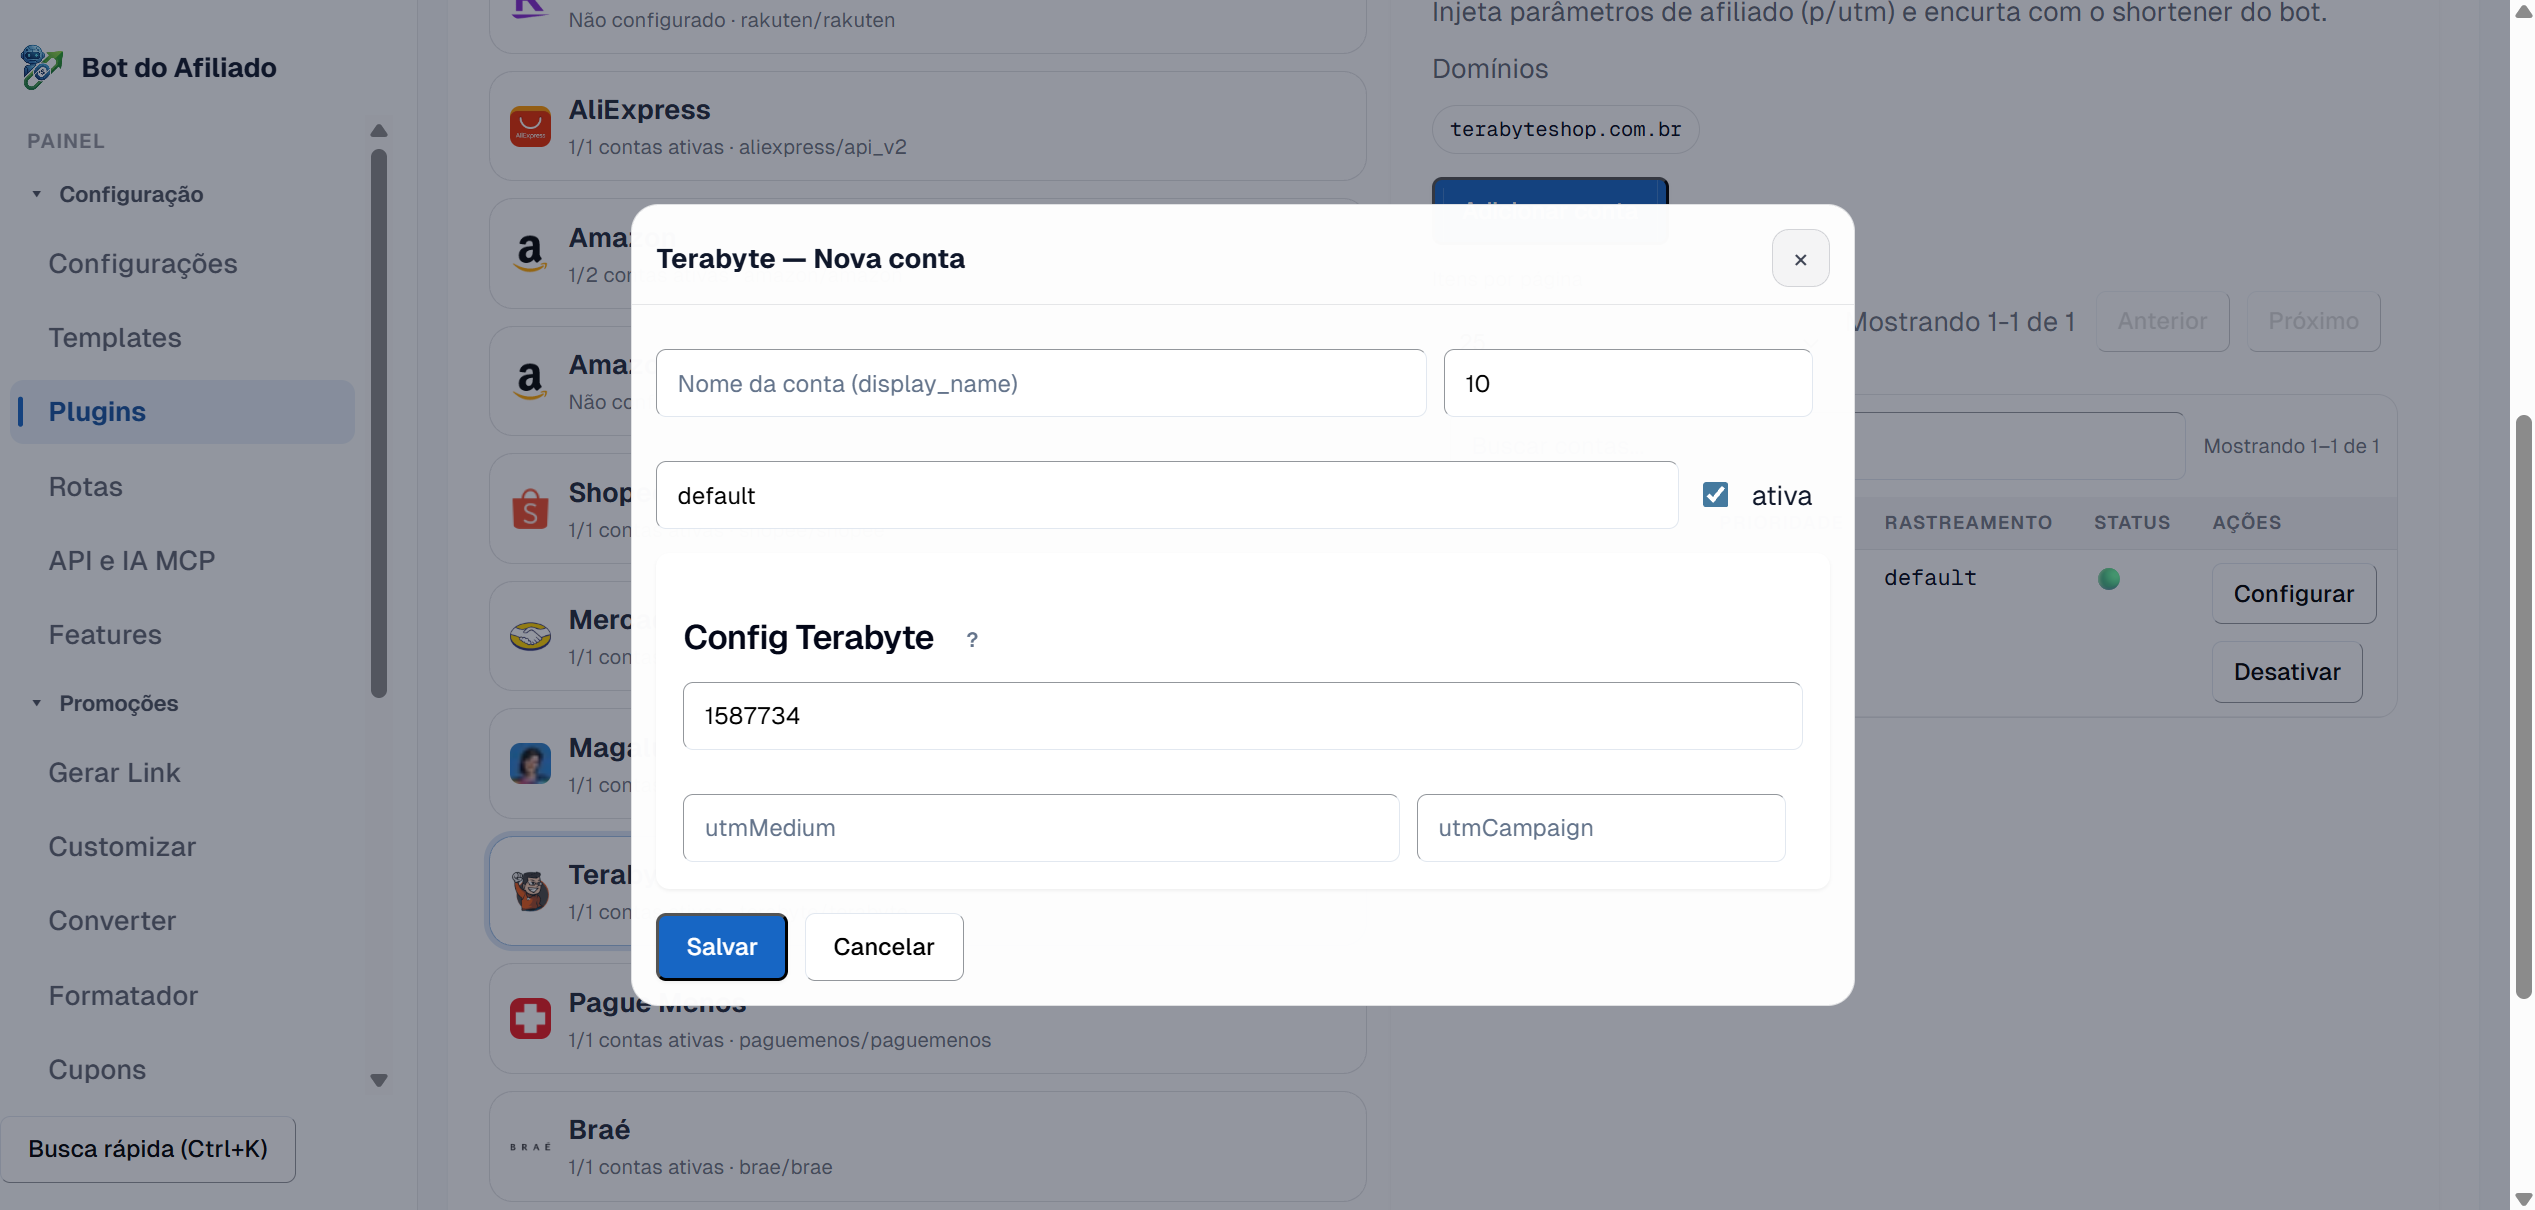Click the Magalu plugin avatar icon
The width and height of the screenshot is (2535, 1210).
(x=530, y=764)
